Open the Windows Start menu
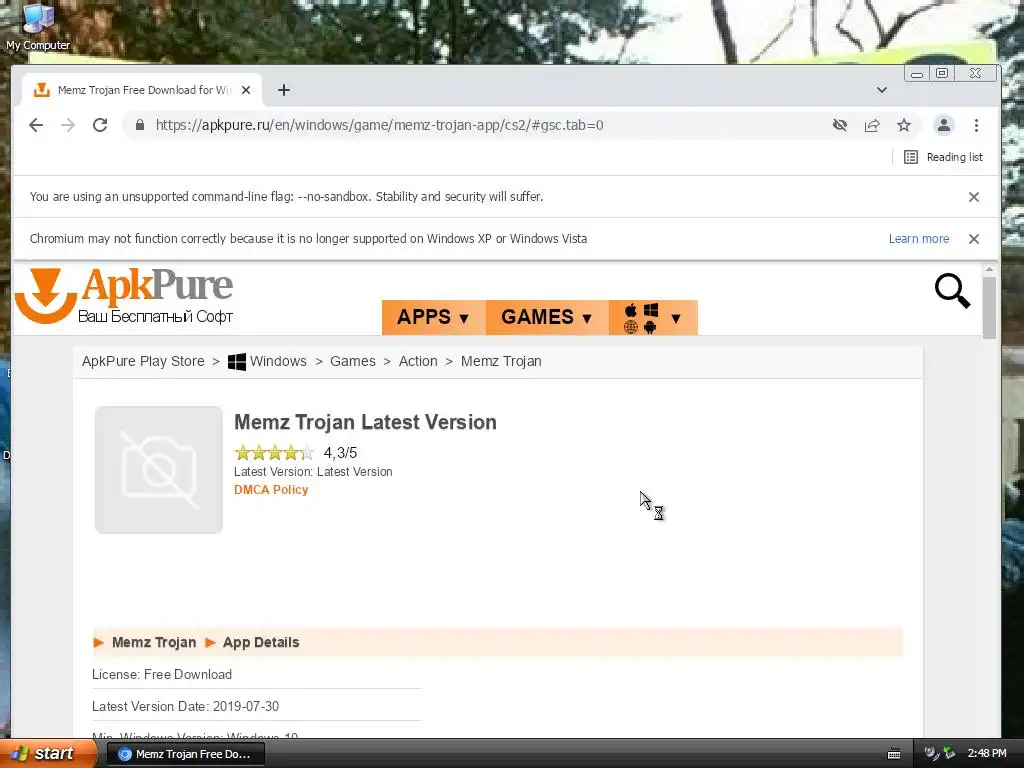The image size is (1024, 768). pyautogui.click(x=48, y=753)
